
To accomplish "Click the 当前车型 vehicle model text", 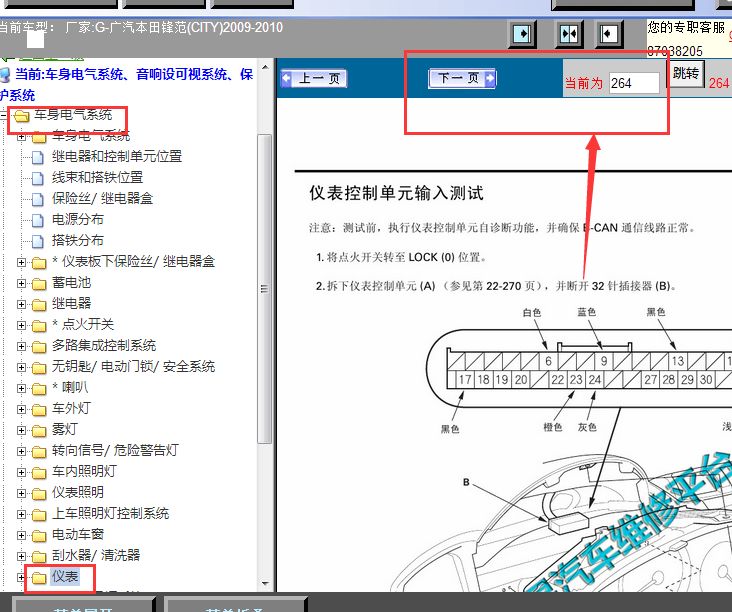I will tap(141, 28).
